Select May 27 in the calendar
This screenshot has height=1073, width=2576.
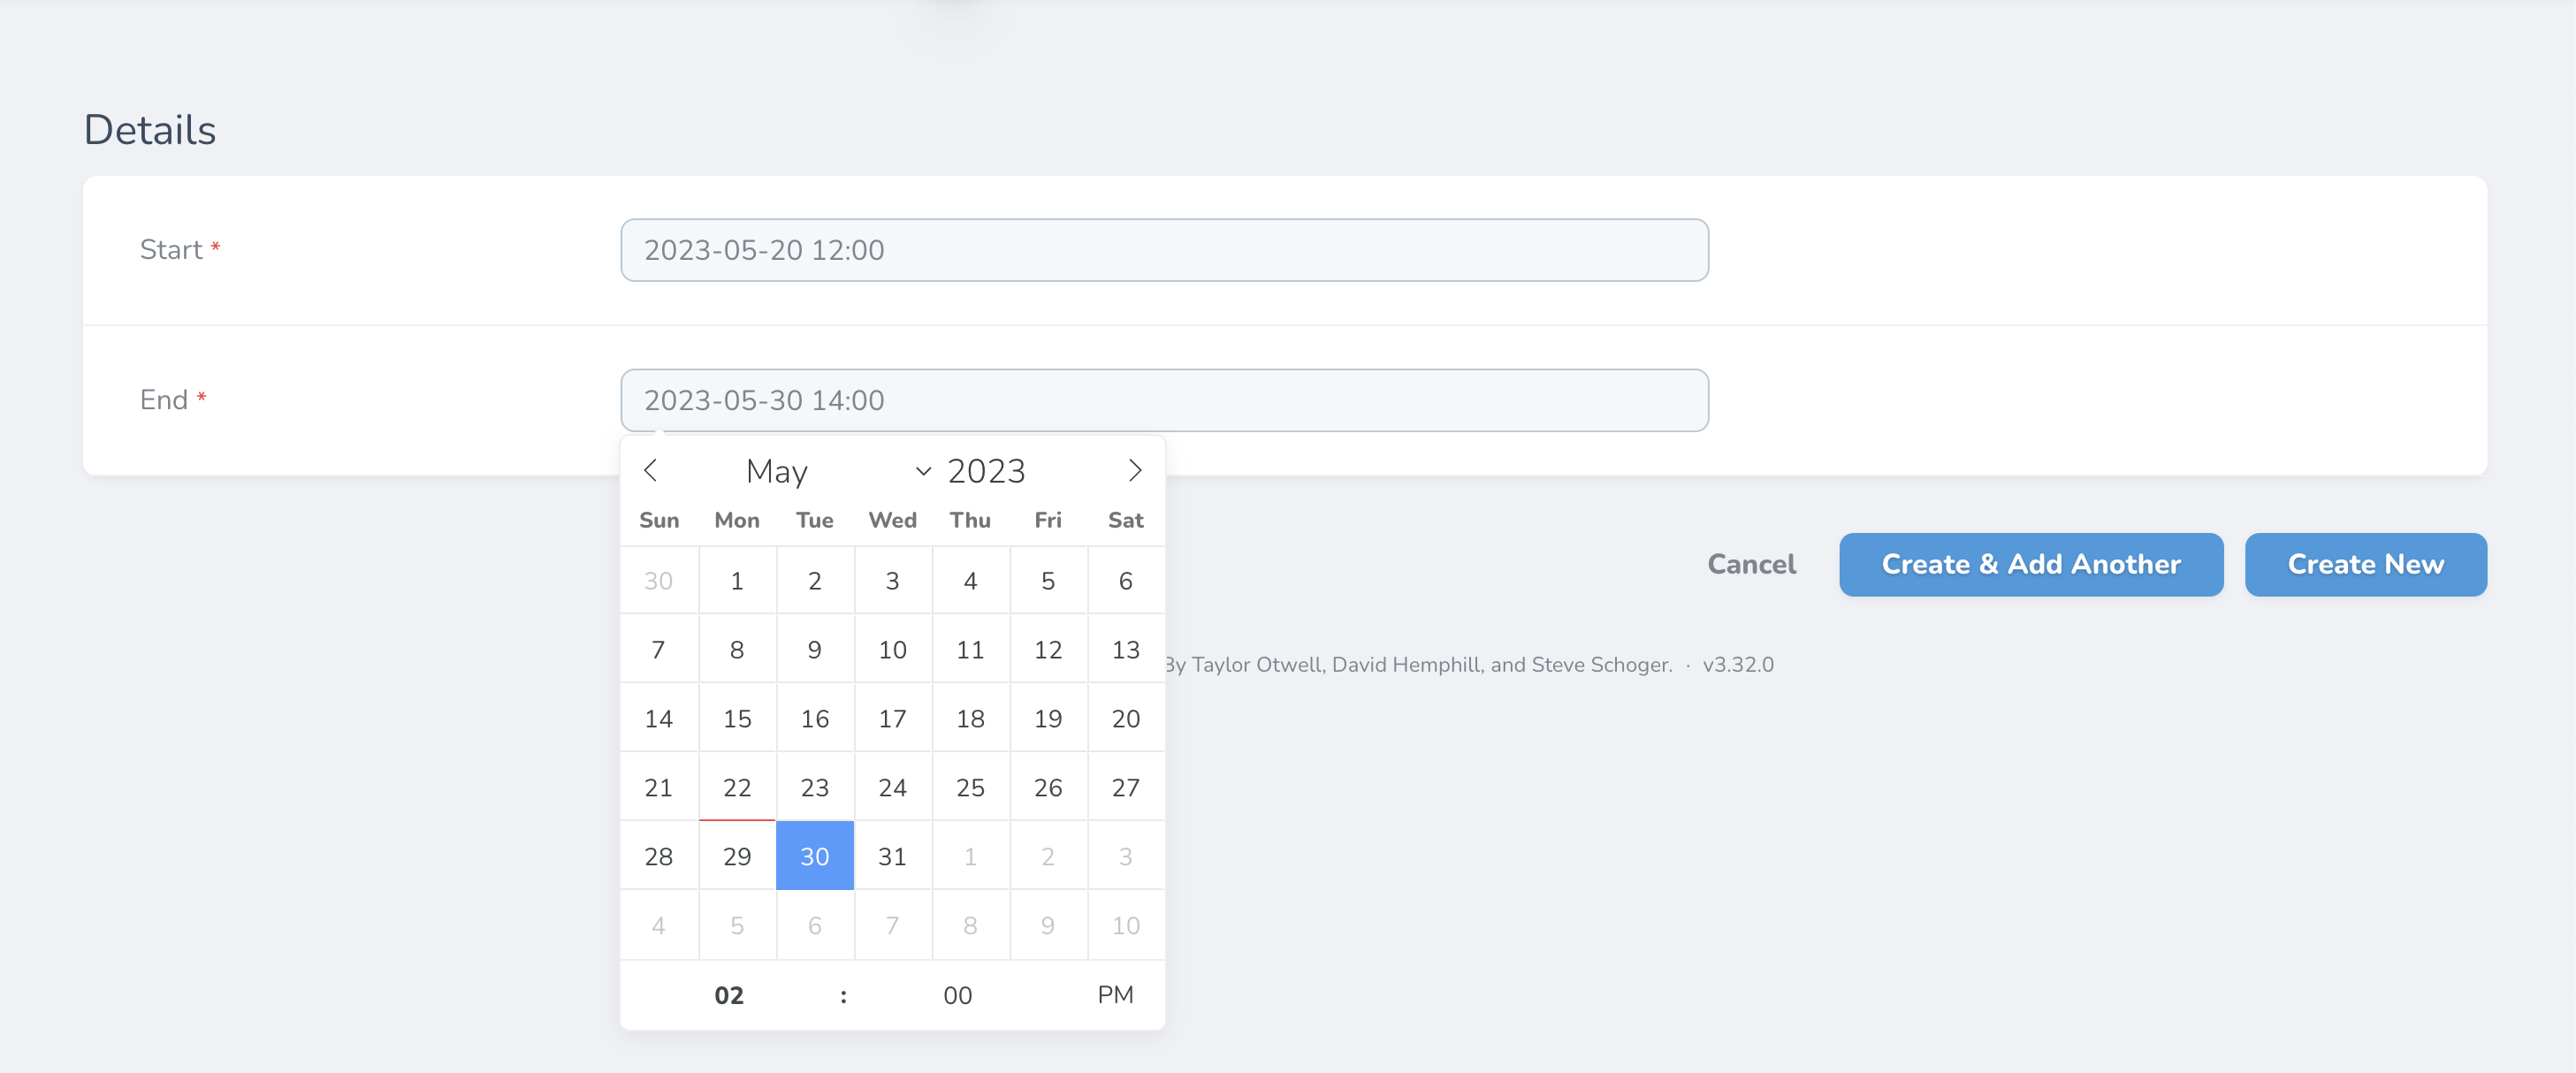[1126, 788]
